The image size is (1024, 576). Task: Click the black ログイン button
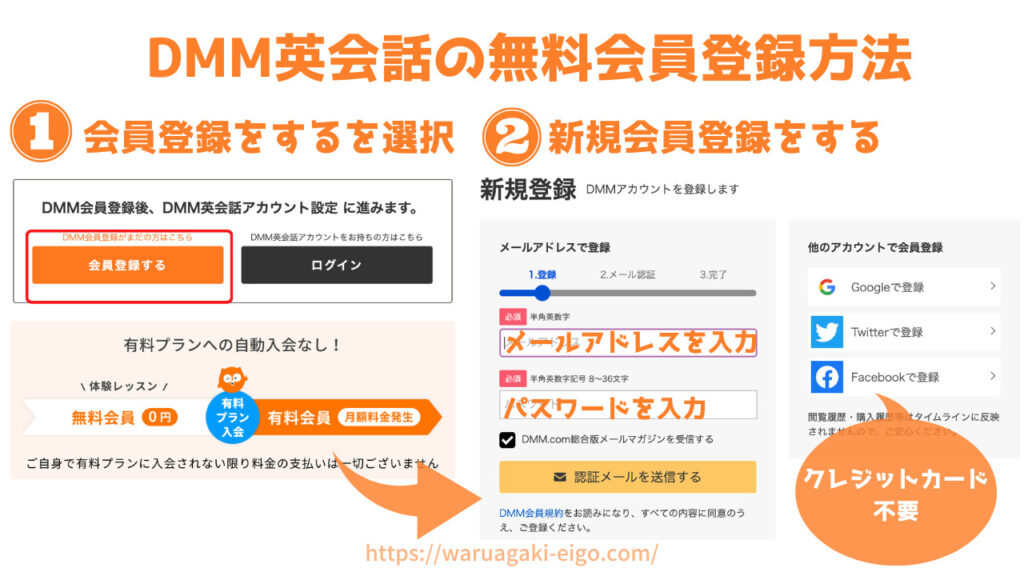pyautogui.click(x=337, y=265)
